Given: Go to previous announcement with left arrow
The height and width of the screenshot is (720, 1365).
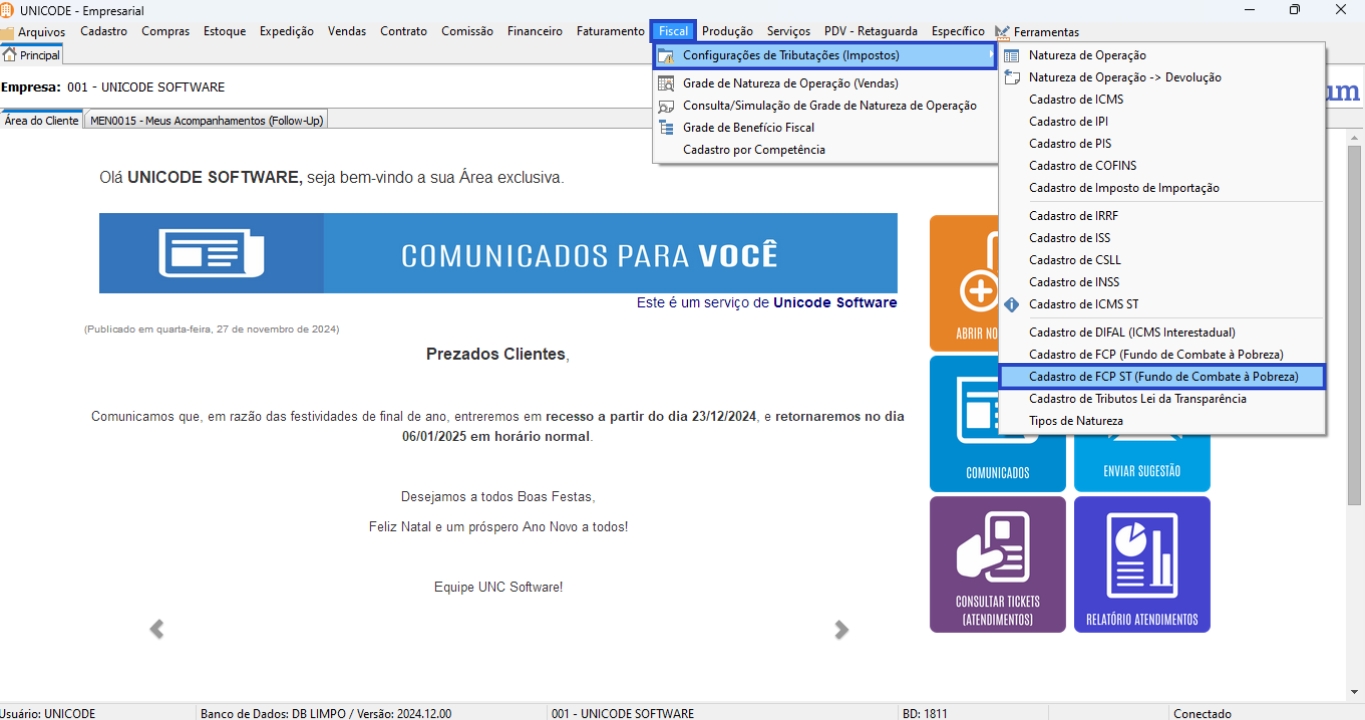Looking at the screenshot, I should pyautogui.click(x=156, y=629).
